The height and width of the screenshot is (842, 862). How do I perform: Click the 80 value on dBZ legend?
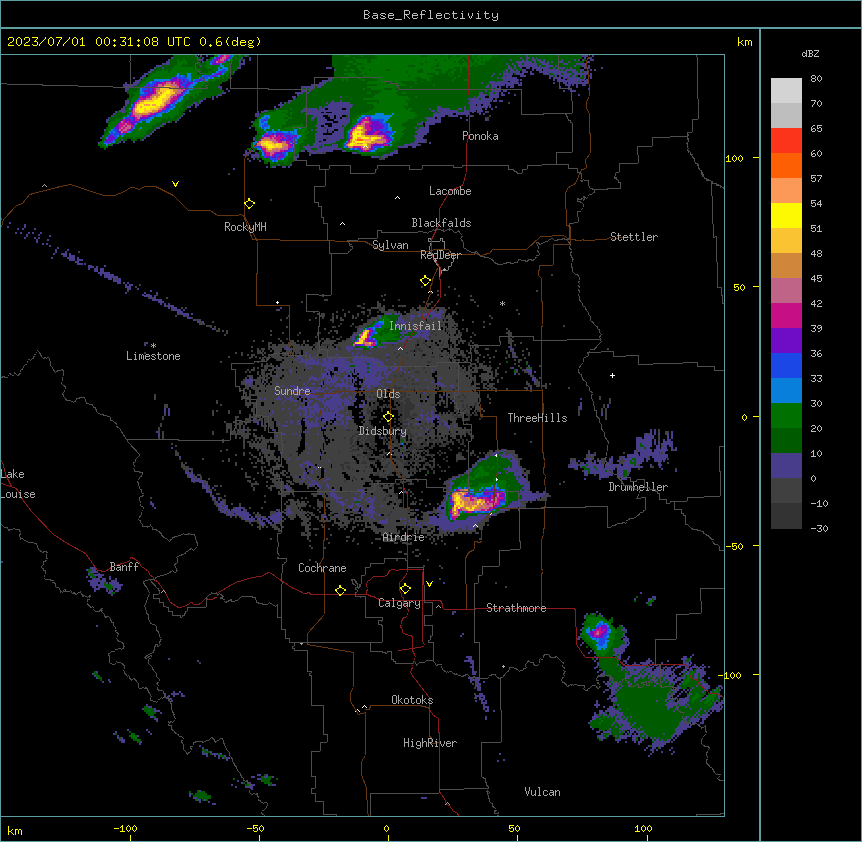pyautogui.click(x=816, y=79)
